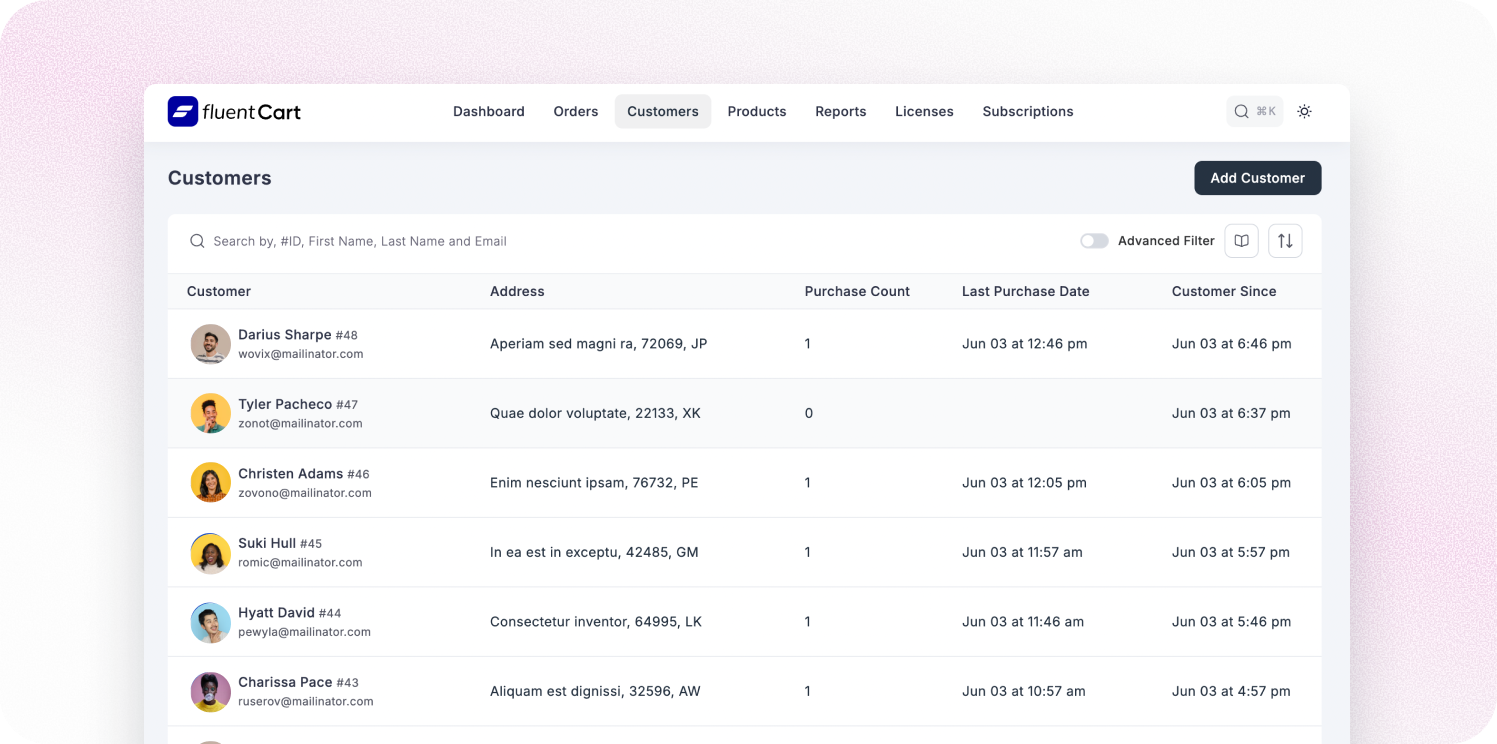Click customer since Jun 03 at 6:37 pm
1497x744 pixels.
pos(1231,413)
